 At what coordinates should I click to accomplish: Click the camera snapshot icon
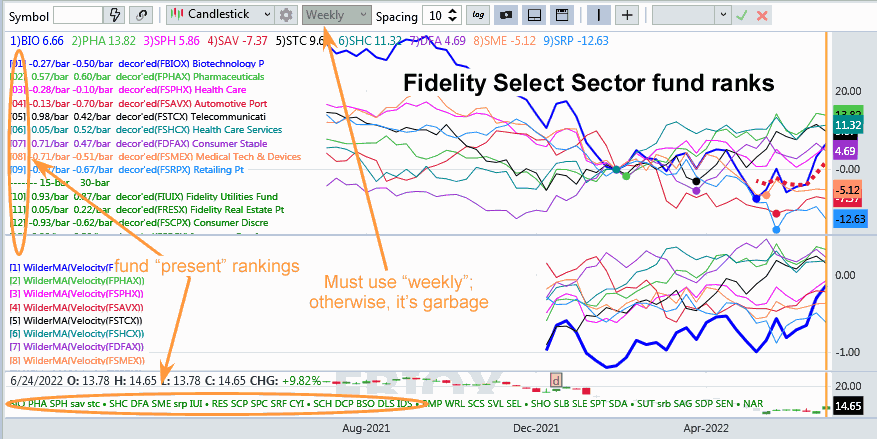507,15
